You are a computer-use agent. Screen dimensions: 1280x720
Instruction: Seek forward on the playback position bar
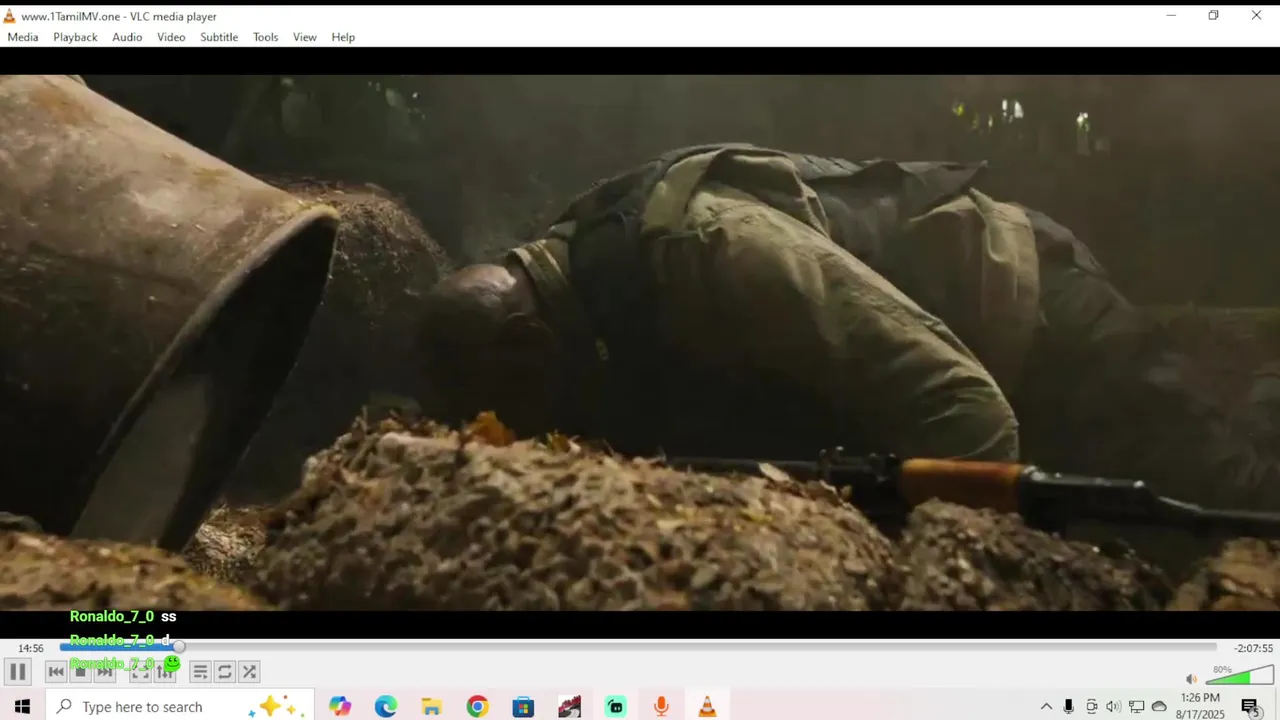pos(638,647)
